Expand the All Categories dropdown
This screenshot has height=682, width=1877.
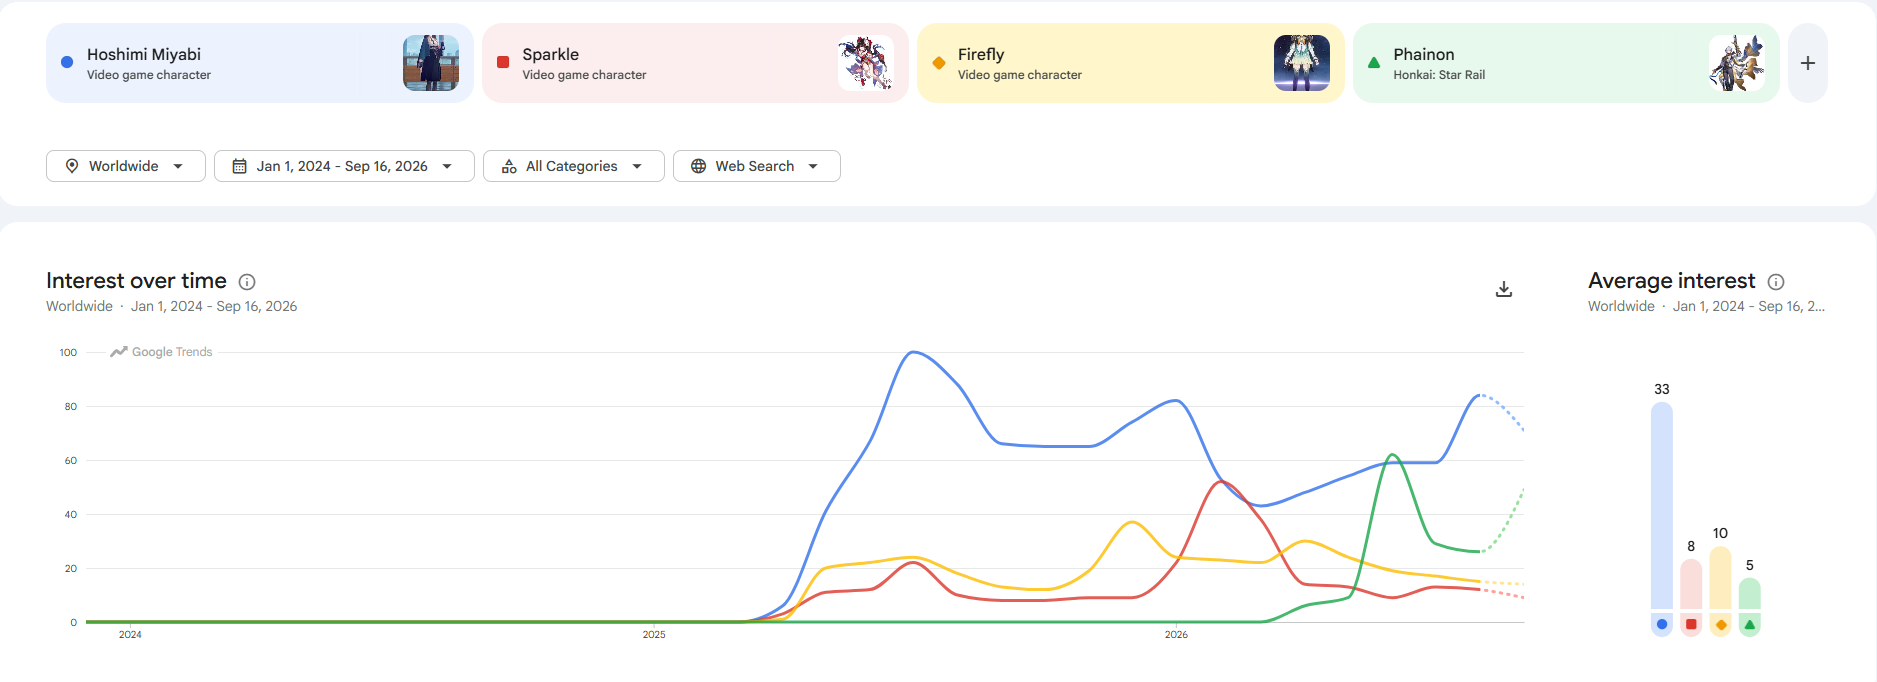point(574,166)
